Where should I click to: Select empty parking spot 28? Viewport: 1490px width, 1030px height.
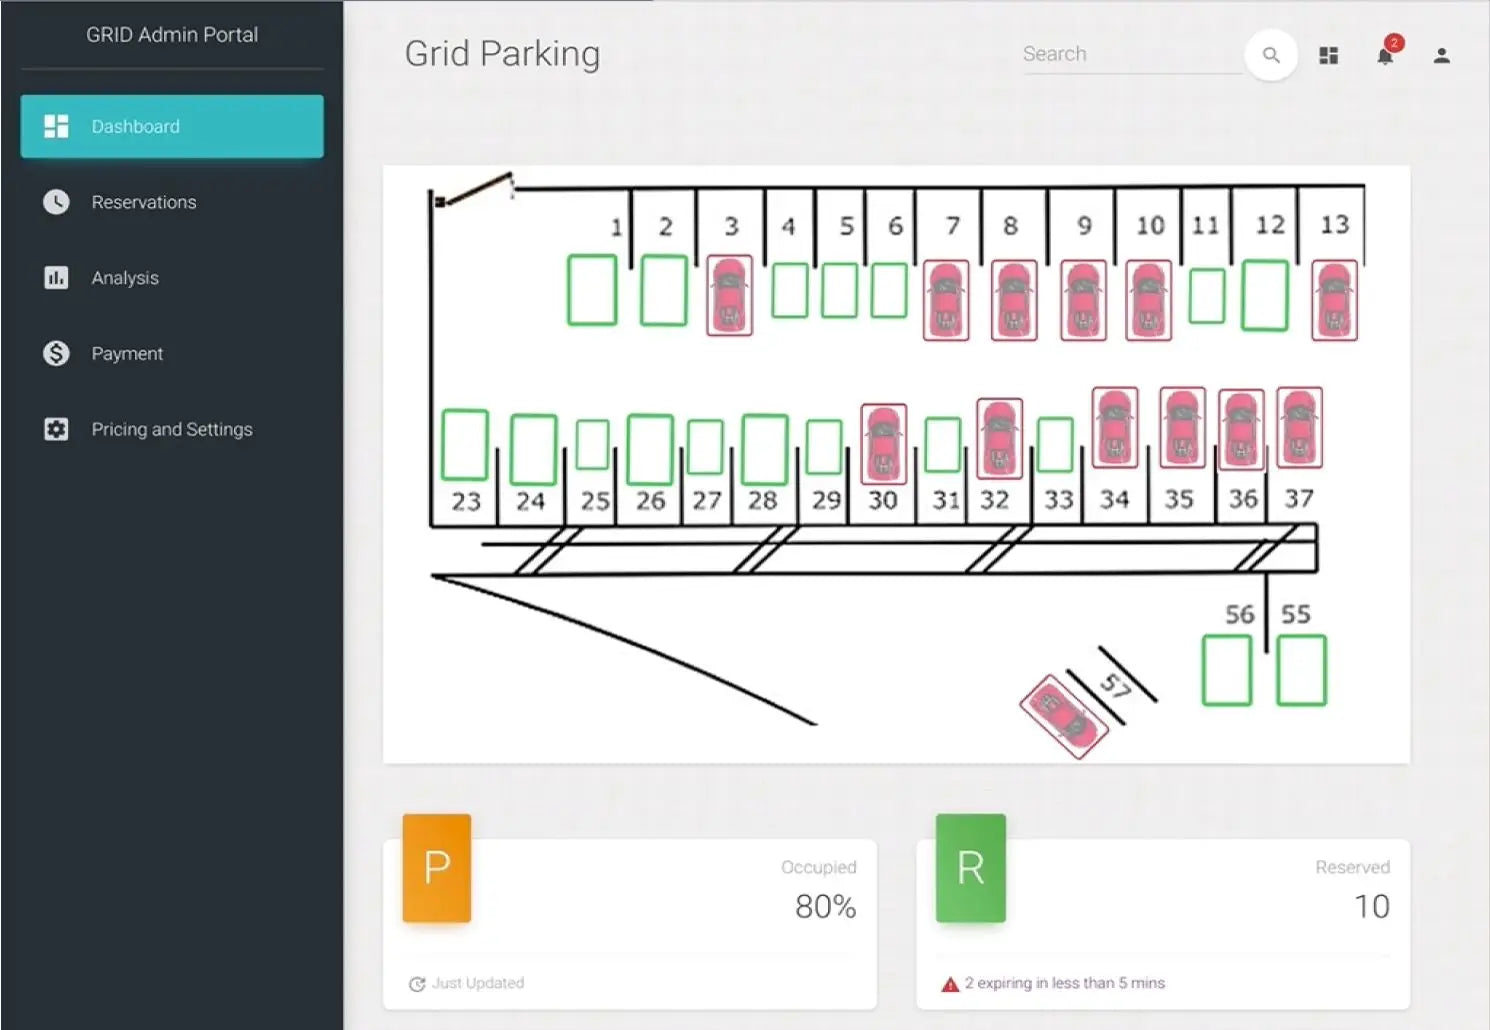tap(765, 450)
